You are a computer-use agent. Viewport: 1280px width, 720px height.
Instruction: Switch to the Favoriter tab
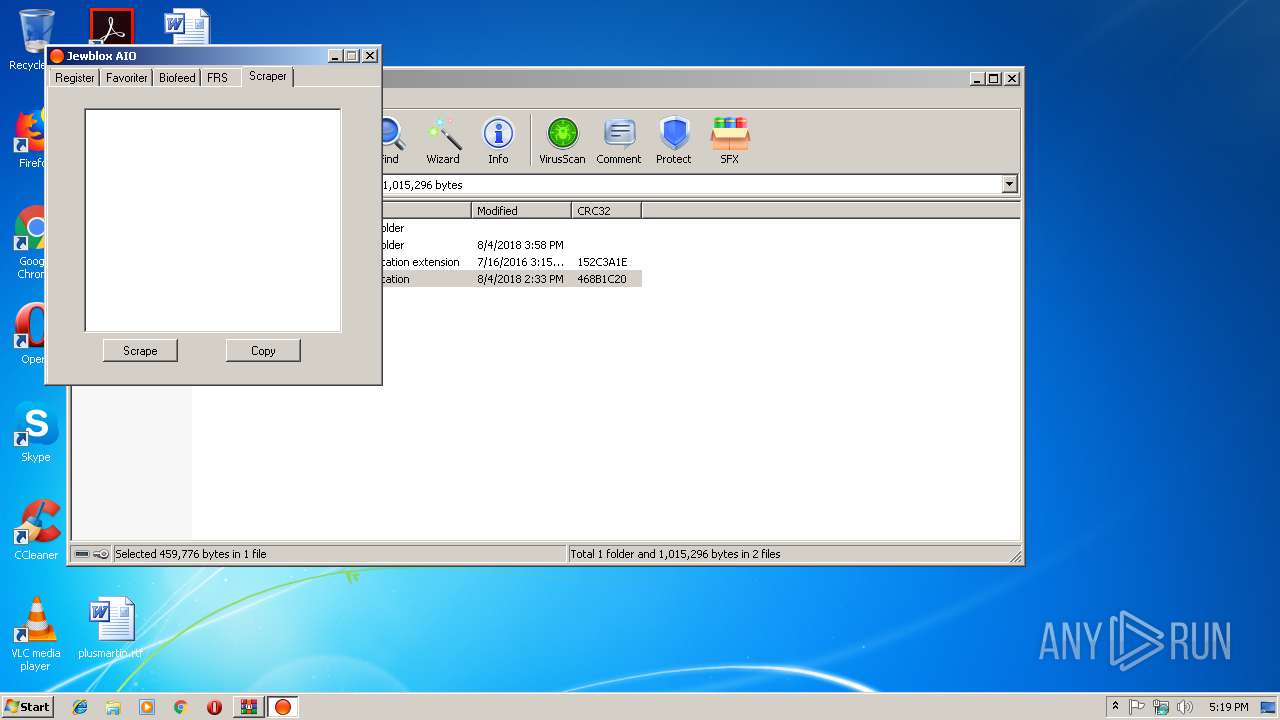point(126,77)
